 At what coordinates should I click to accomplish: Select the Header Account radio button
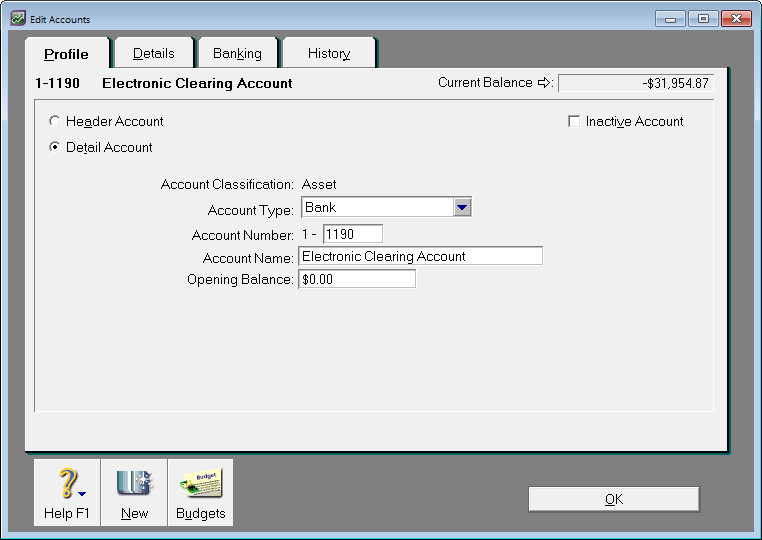(x=55, y=121)
